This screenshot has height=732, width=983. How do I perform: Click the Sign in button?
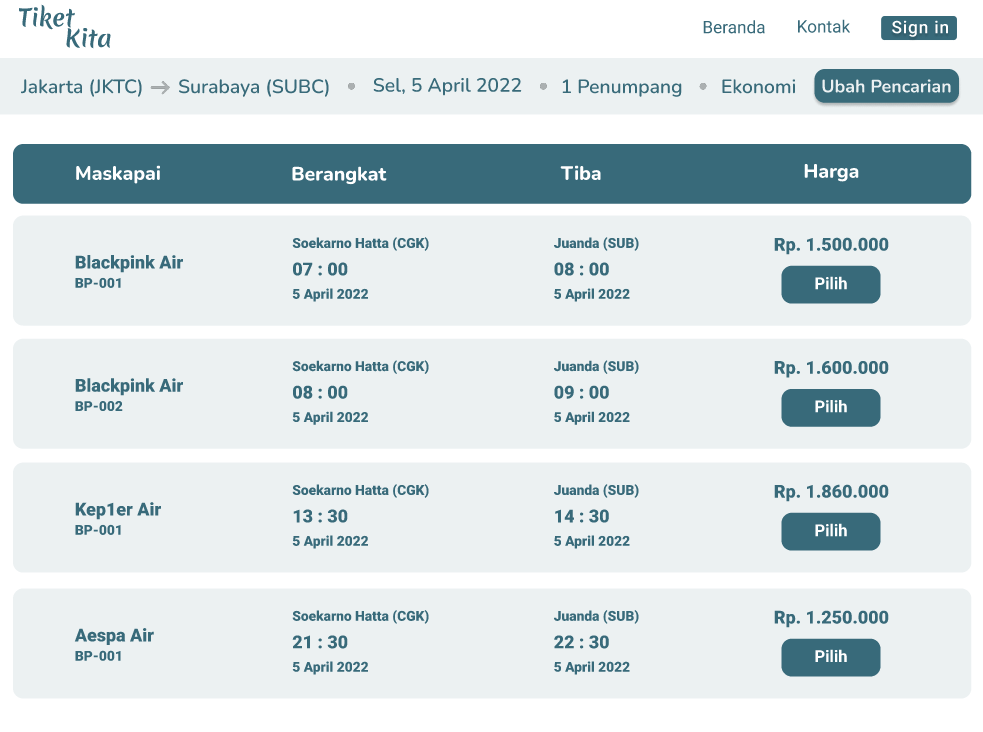[919, 28]
